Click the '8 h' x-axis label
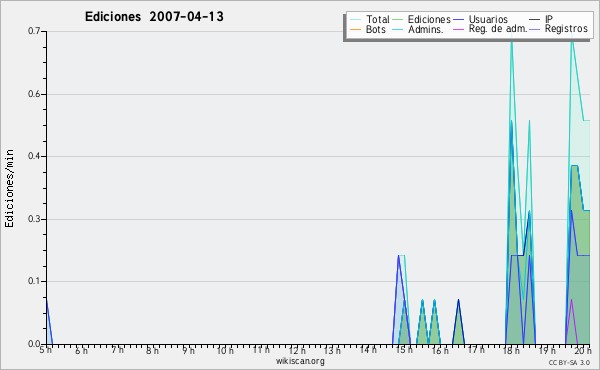This screenshot has width=600, height=370. 152,350
